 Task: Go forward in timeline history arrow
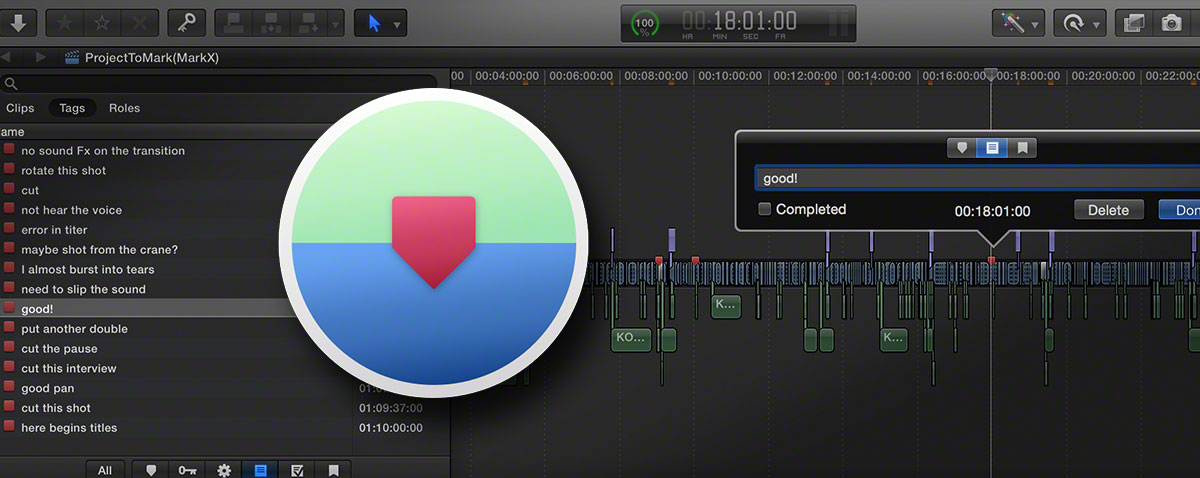pyautogui.click(x=40, y=57)
